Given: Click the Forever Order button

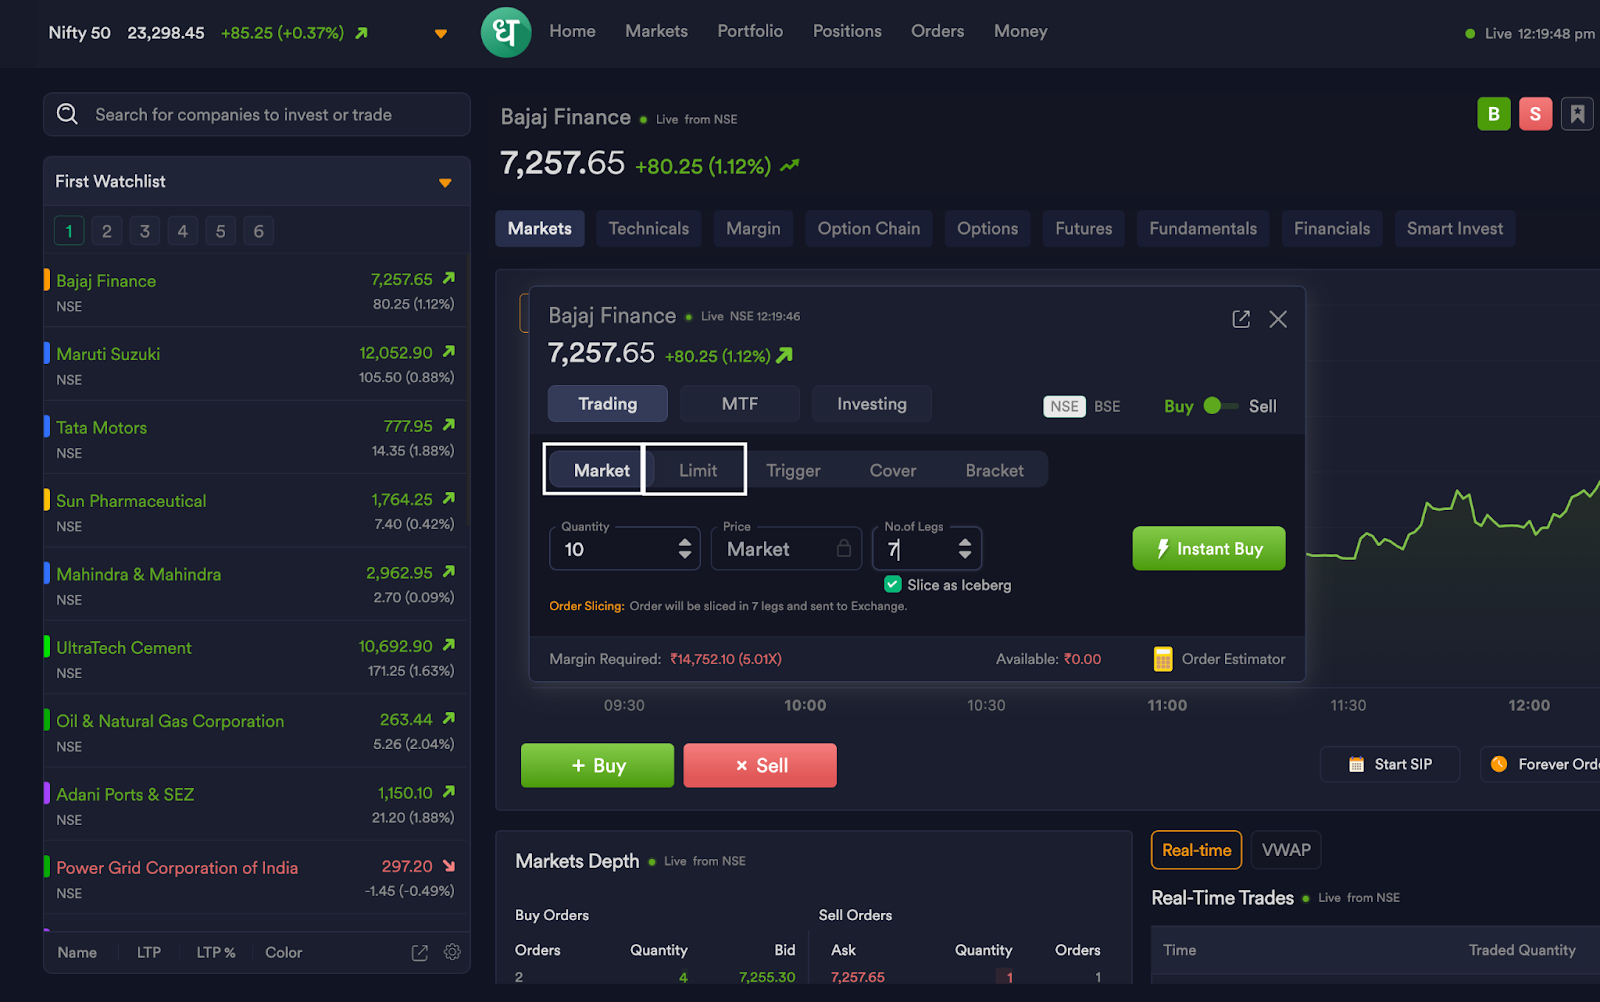Looking at the screenshot, I should click(1540, 764).
